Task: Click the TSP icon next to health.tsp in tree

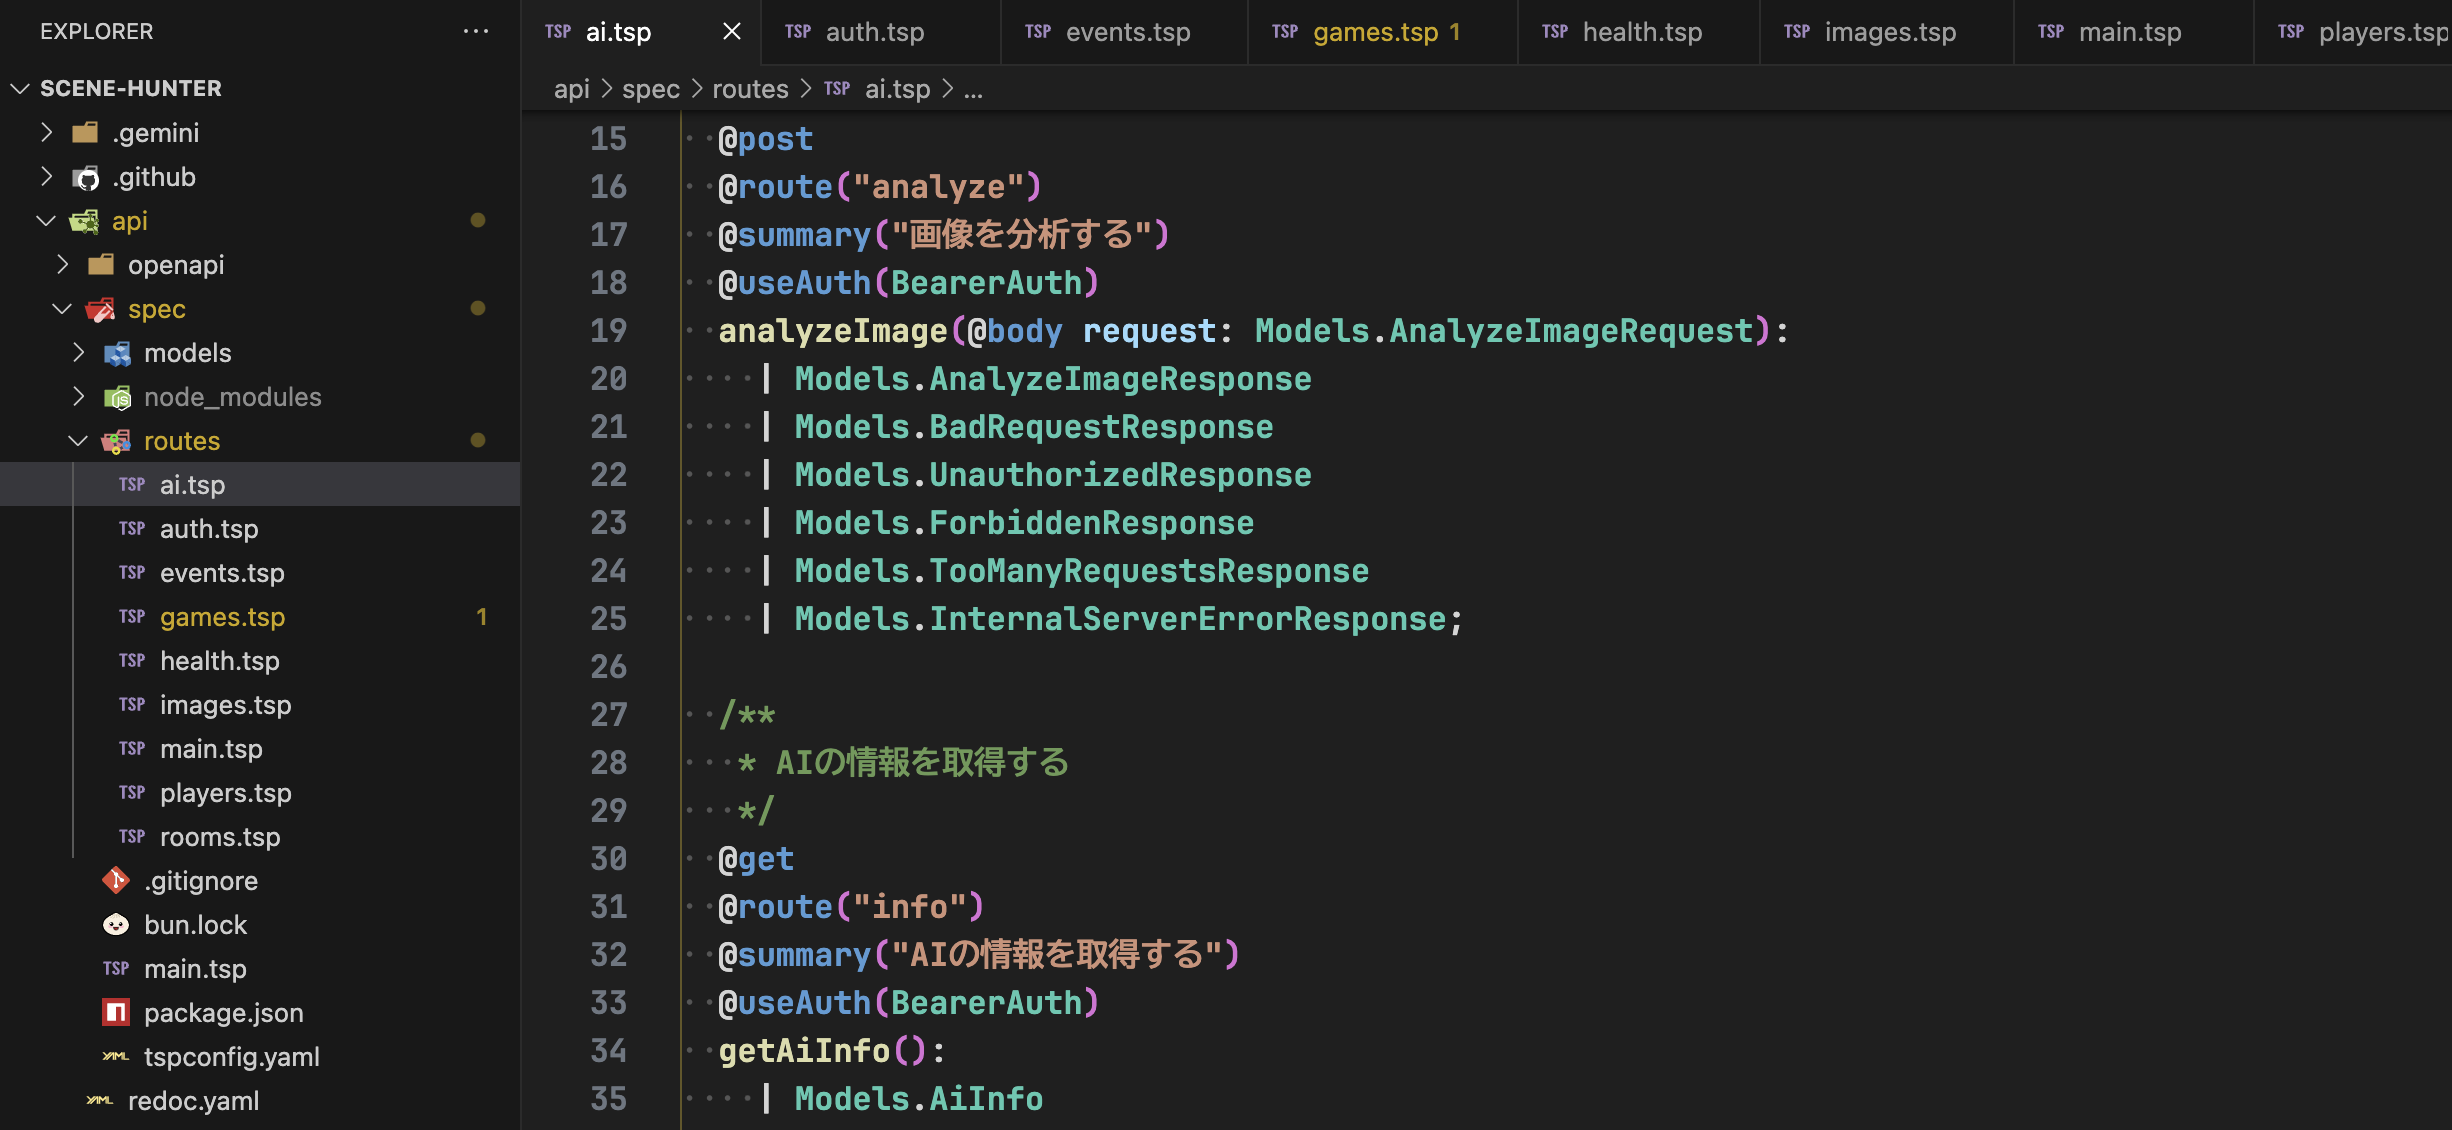Action: [x=132, y=660]
